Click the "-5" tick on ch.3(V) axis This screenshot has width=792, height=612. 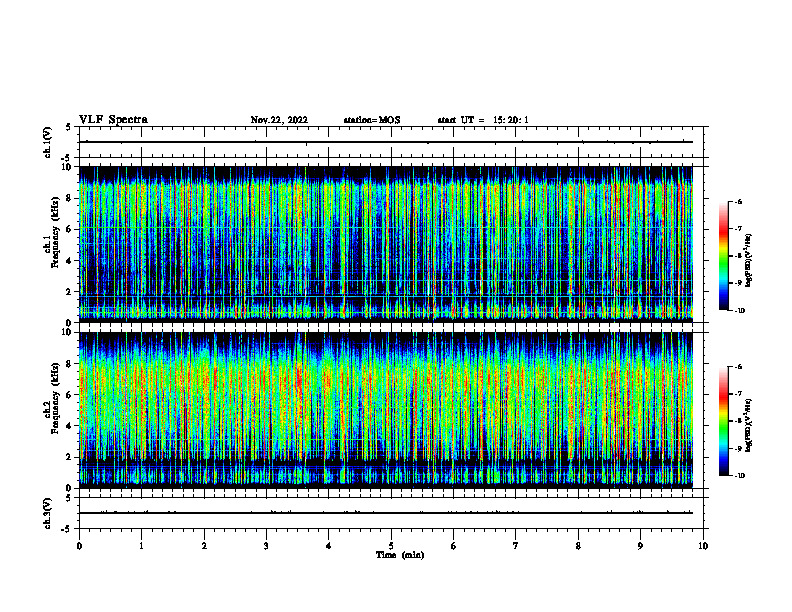tap(68, 529)
